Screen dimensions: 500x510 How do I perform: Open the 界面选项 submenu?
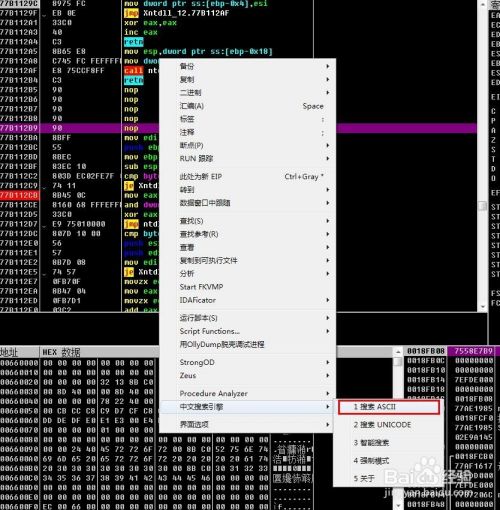point(247,425)
